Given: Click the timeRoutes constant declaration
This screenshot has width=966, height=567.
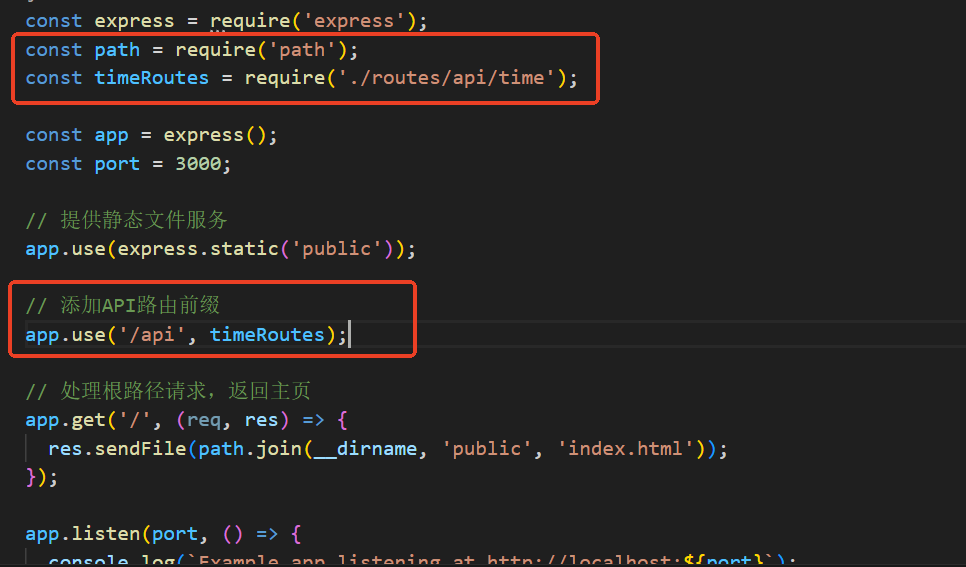Looking at the screenshot, I should tap(152, 78).
